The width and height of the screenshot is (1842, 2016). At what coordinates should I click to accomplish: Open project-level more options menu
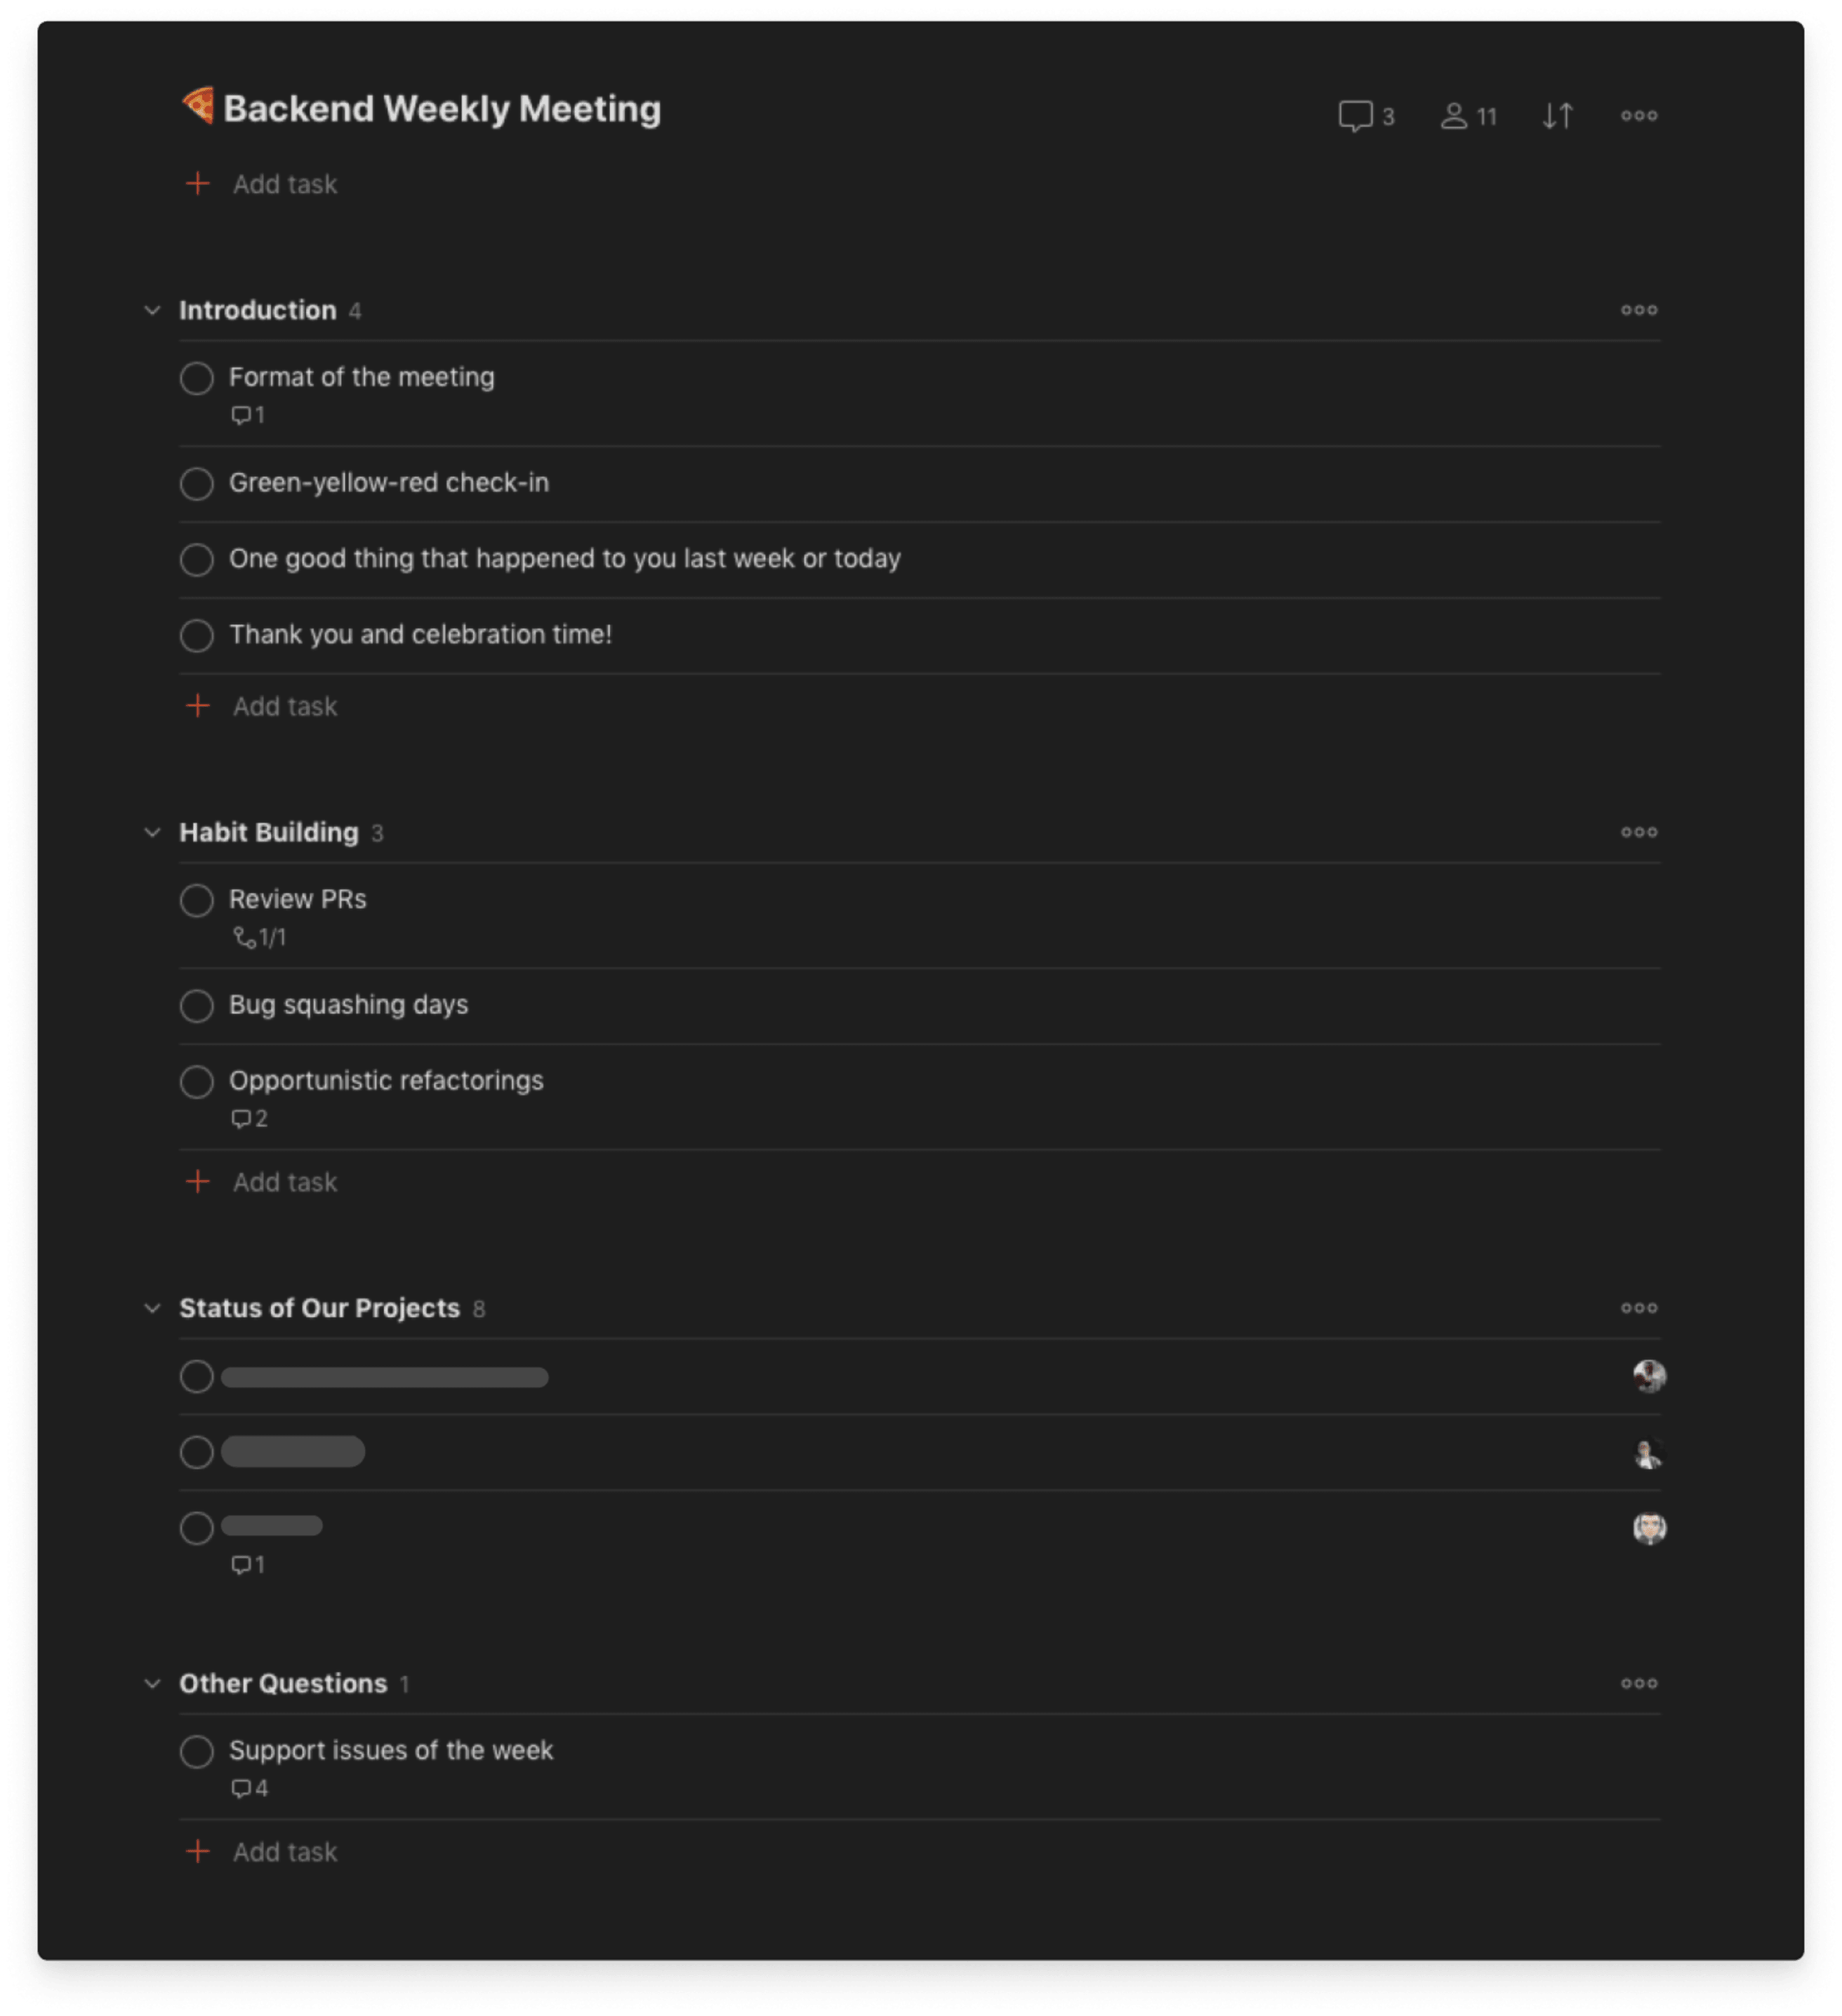click(1639, 116)
